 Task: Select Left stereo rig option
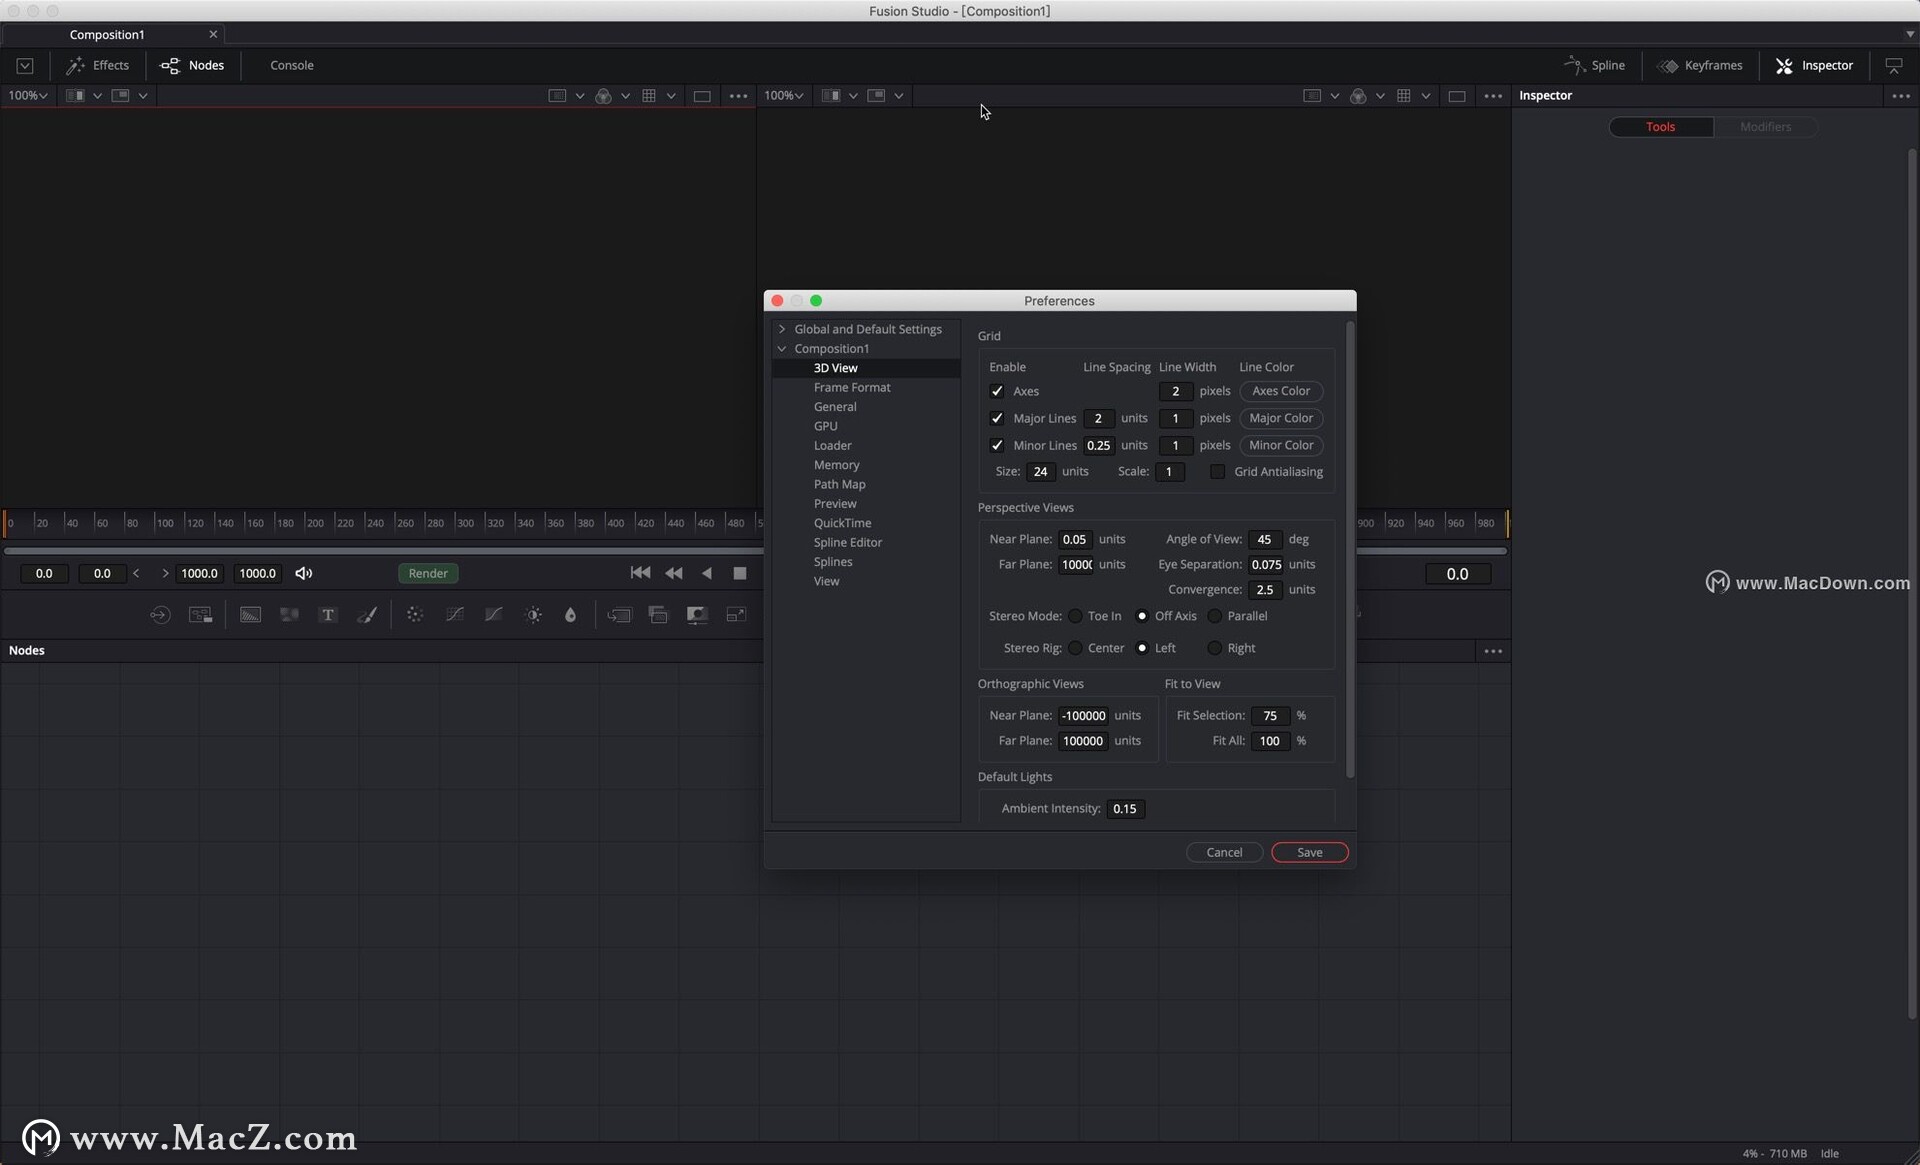point(1142,648)
